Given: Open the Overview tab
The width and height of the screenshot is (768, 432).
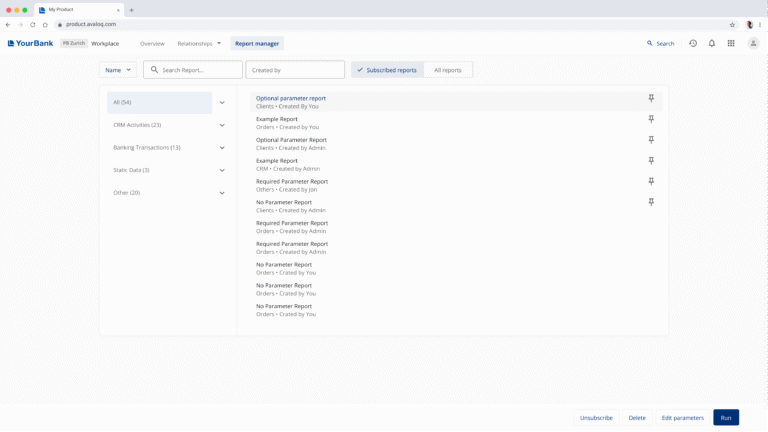Looking at the screenshot, I should 152,43.
